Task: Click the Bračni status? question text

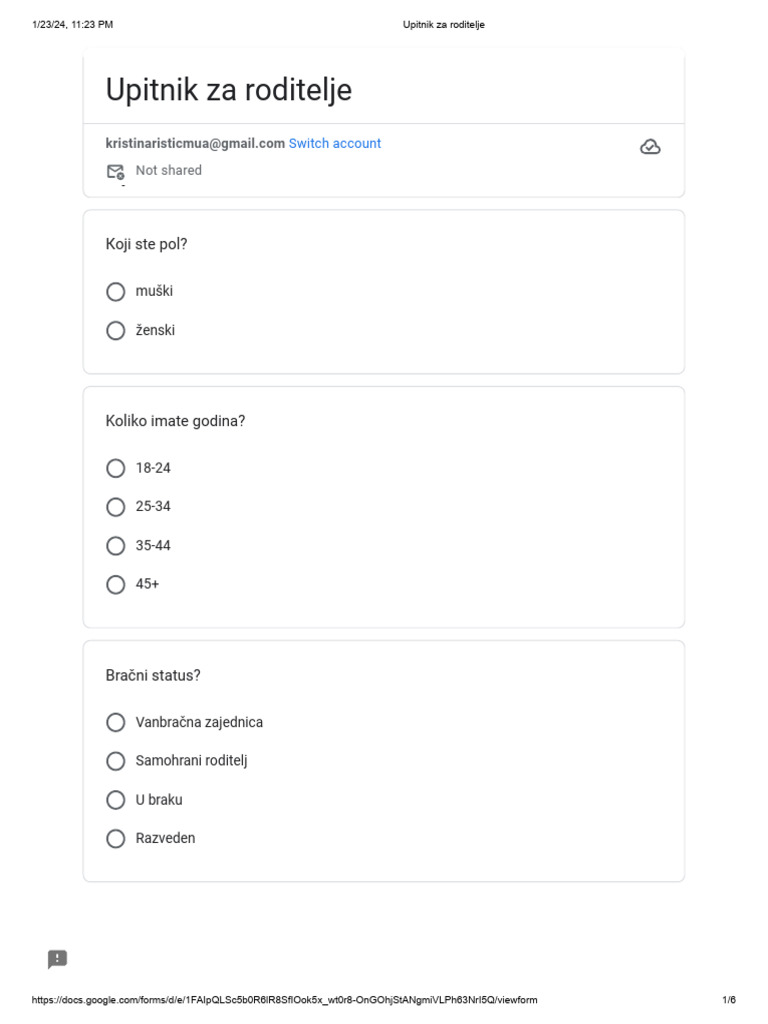Action: click(153, 675)
